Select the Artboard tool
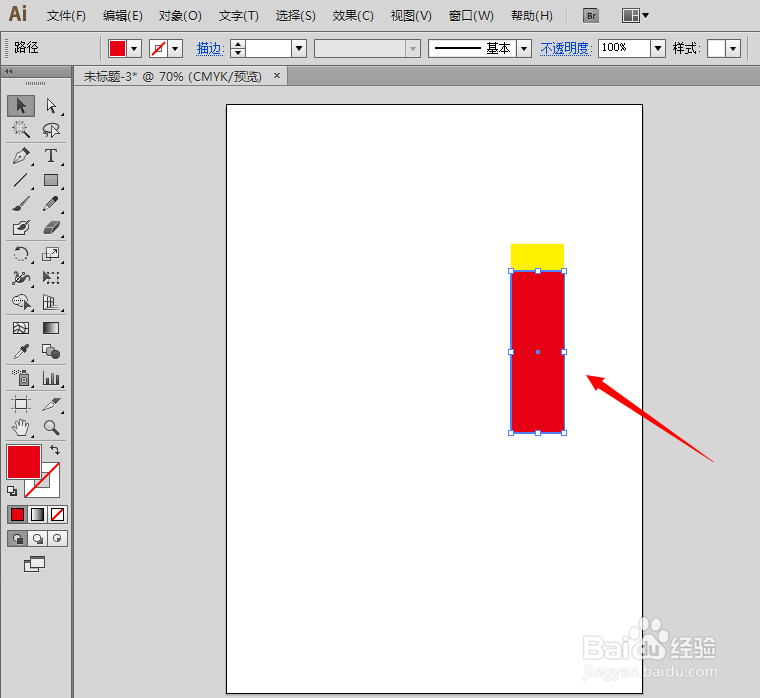760x698 pixels. pos(21,404)
